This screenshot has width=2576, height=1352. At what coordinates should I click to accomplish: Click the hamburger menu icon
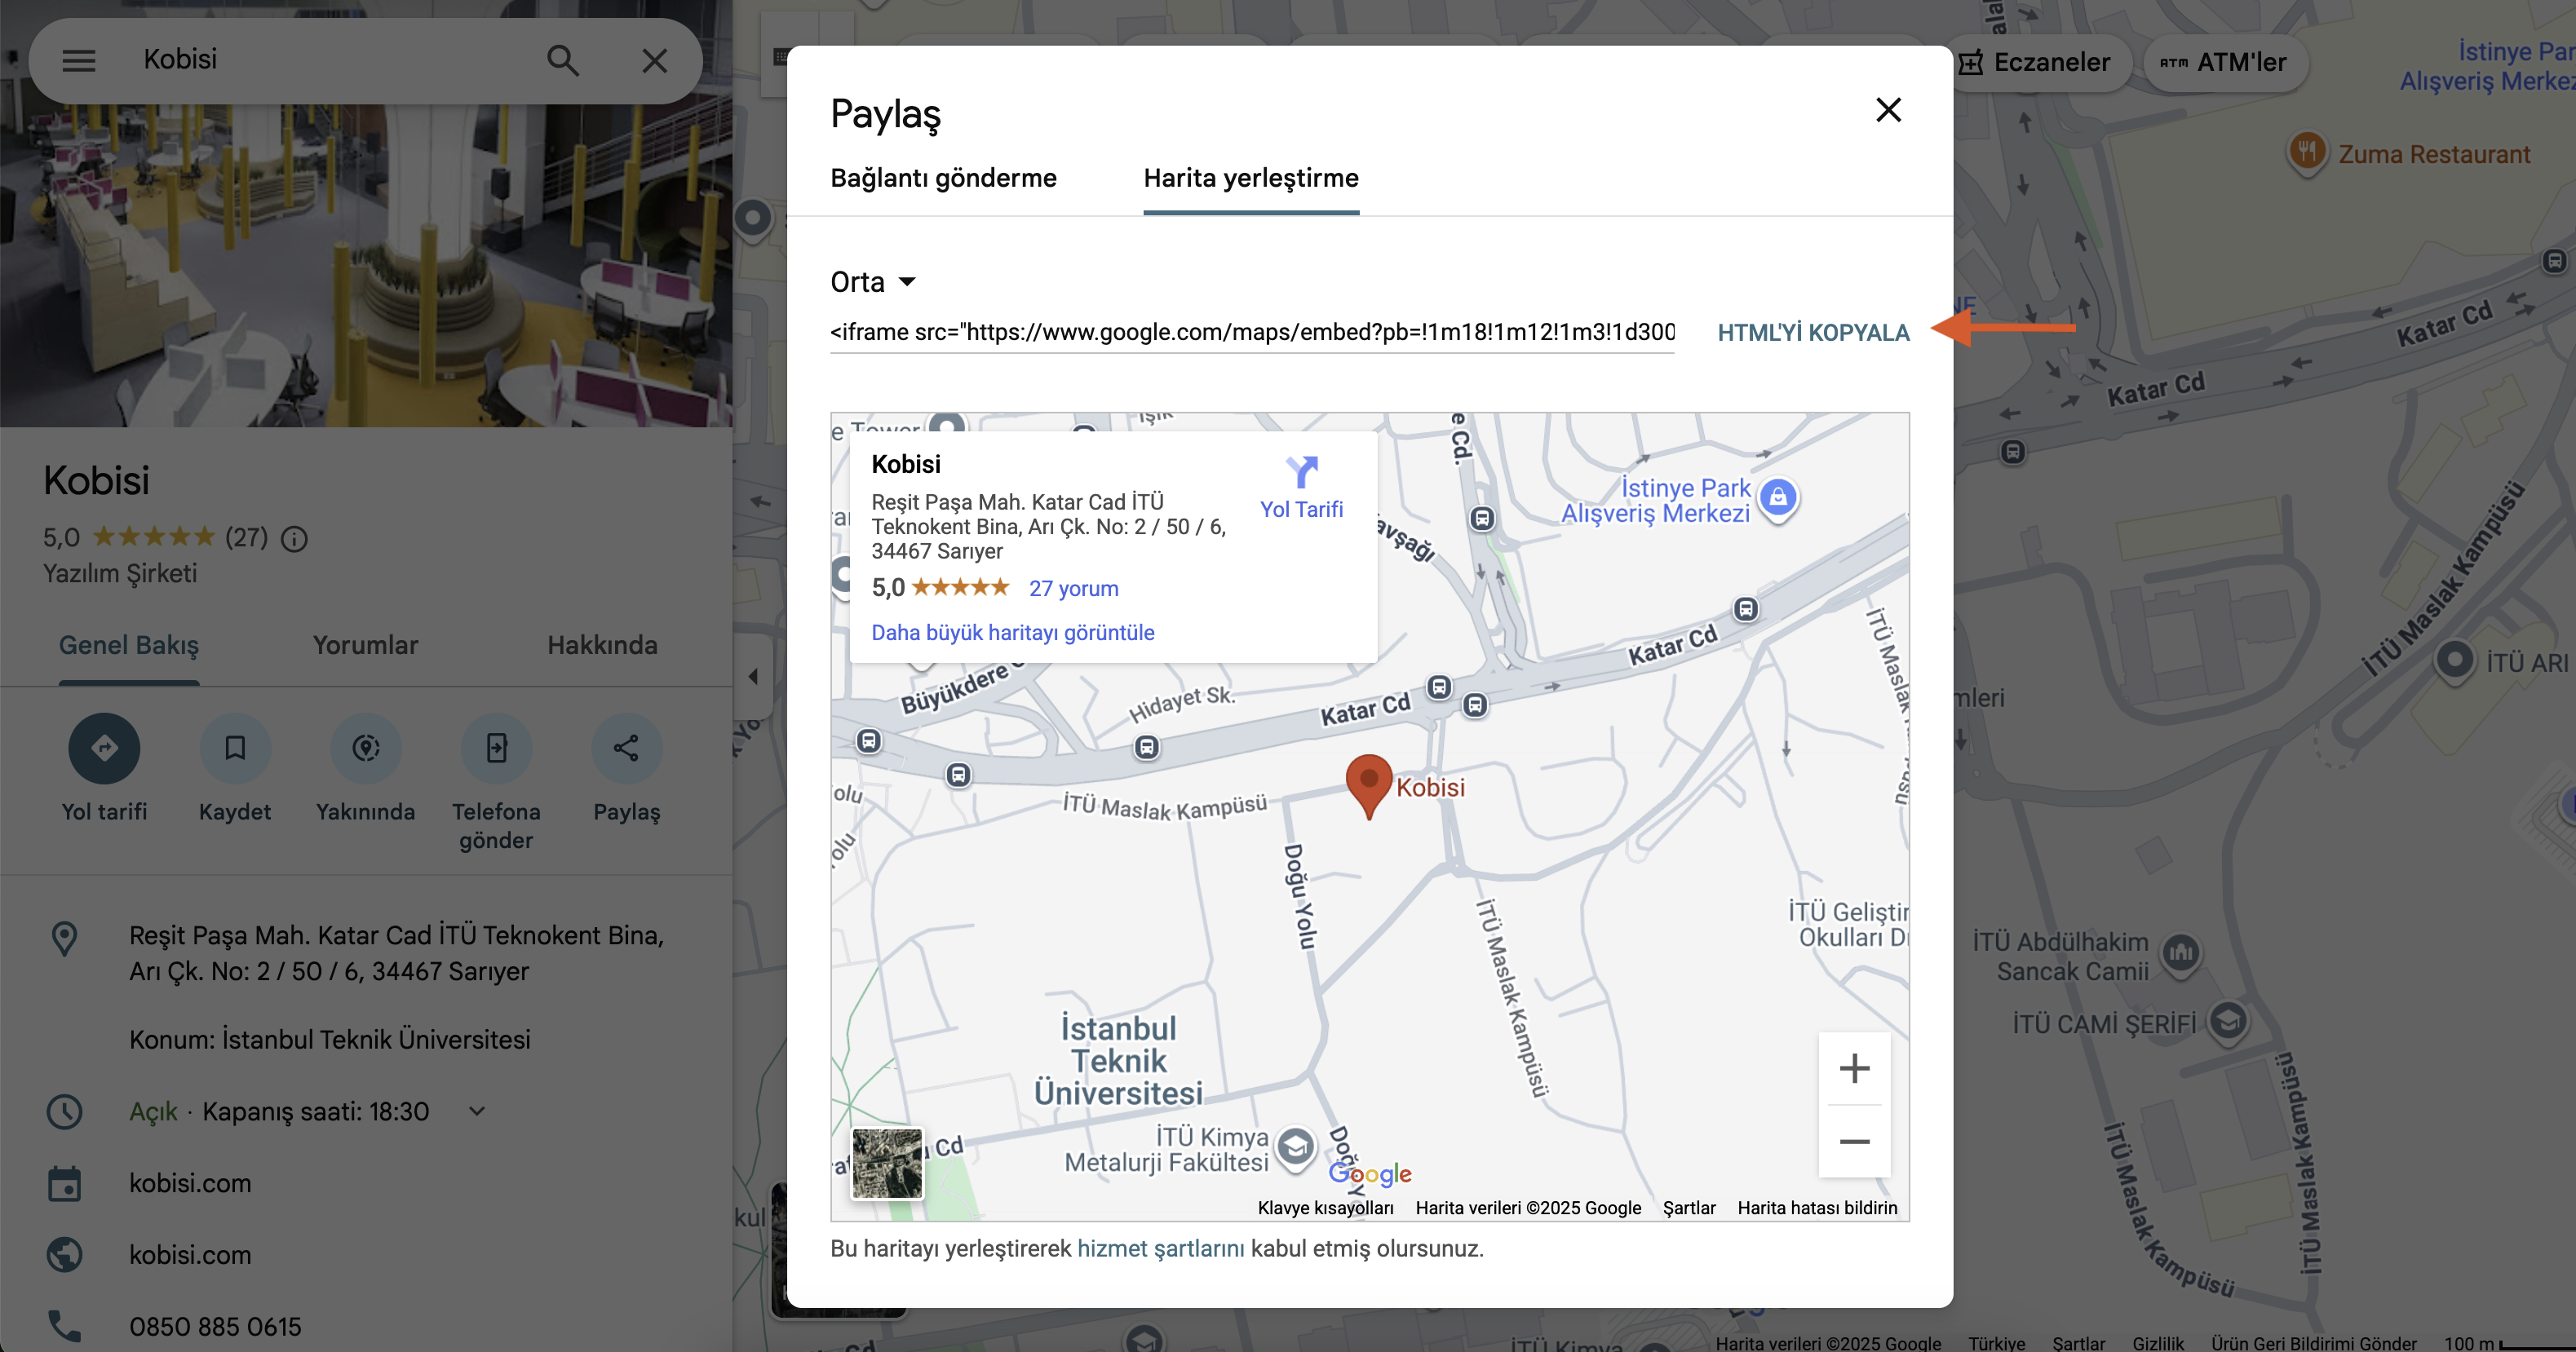click(x=79, y=61)
